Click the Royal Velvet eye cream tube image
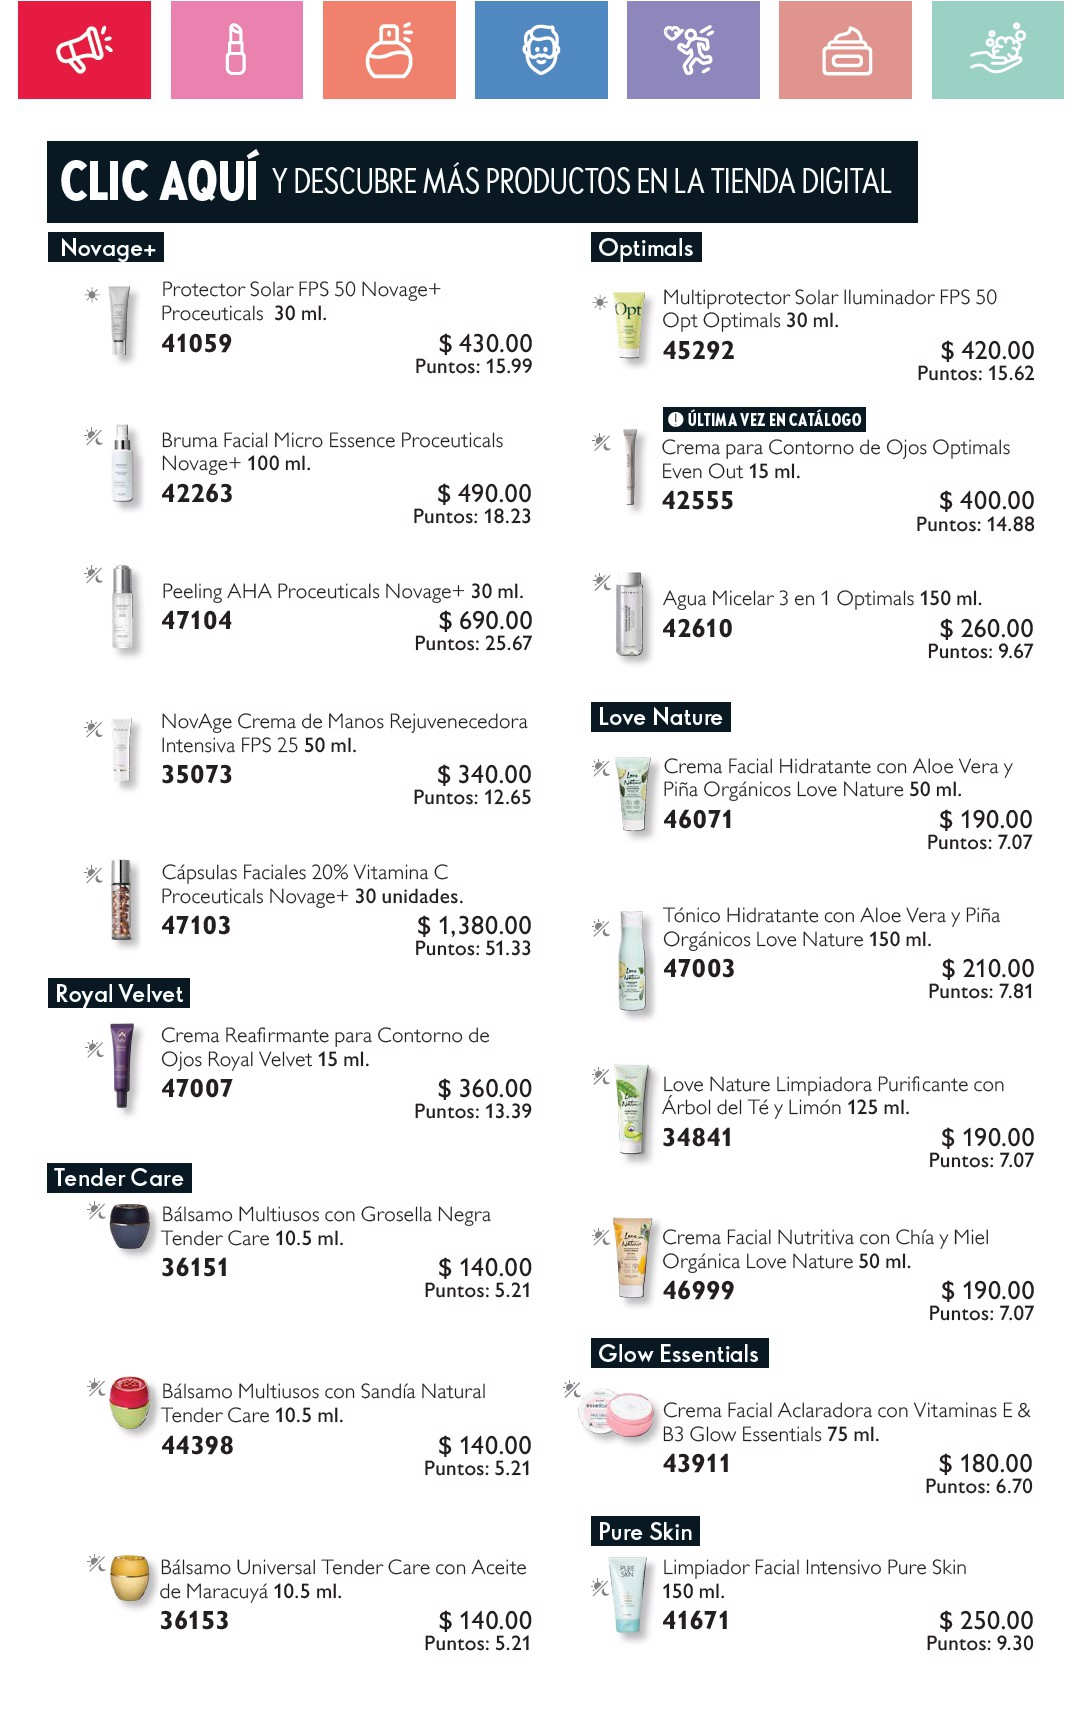Screen dimensions: 1082x1709 (122, 1066)
